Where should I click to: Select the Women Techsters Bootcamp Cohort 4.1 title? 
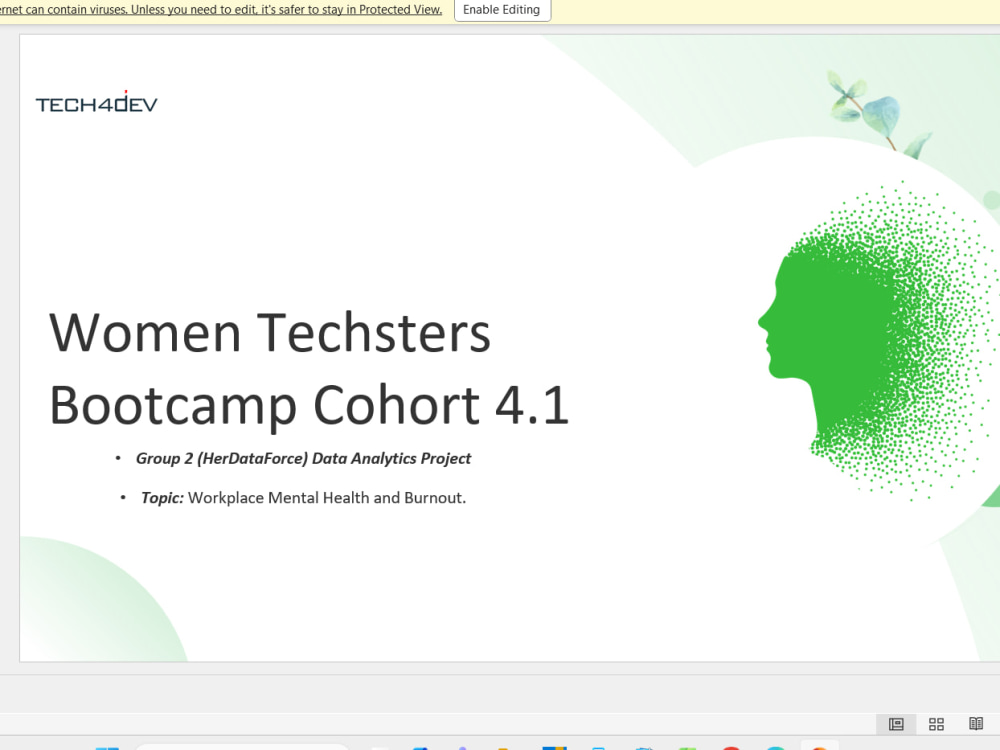[309, 369]
